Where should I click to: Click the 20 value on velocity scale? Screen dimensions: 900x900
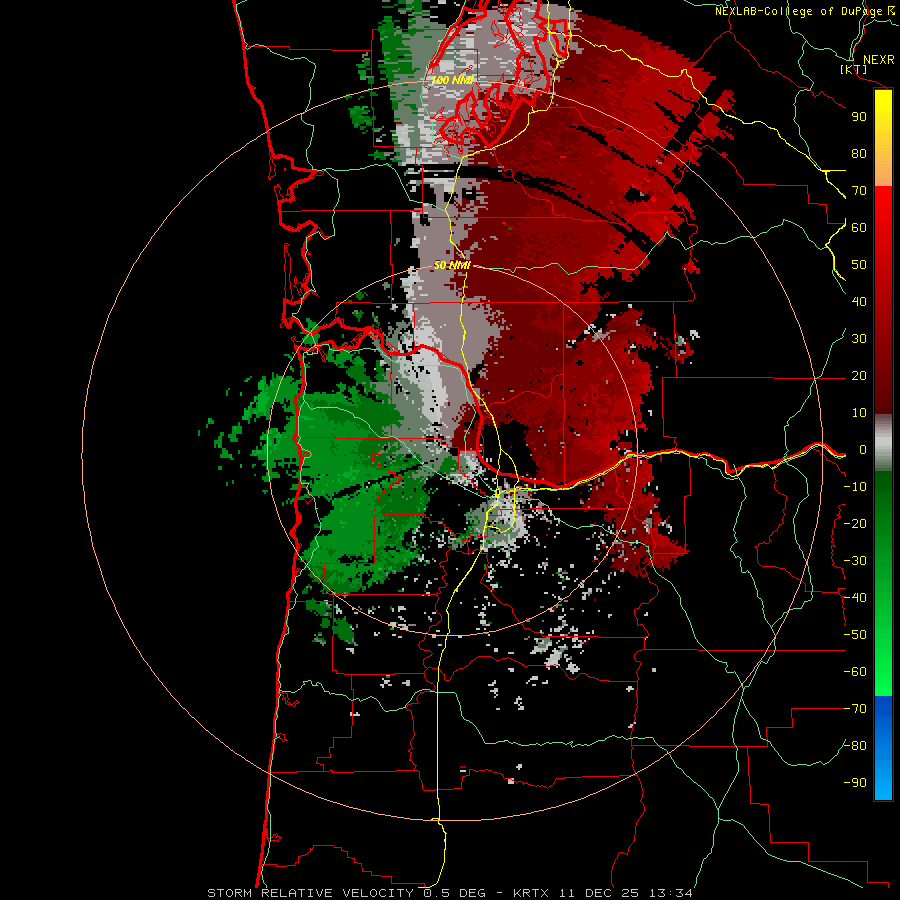click(859, 376)
